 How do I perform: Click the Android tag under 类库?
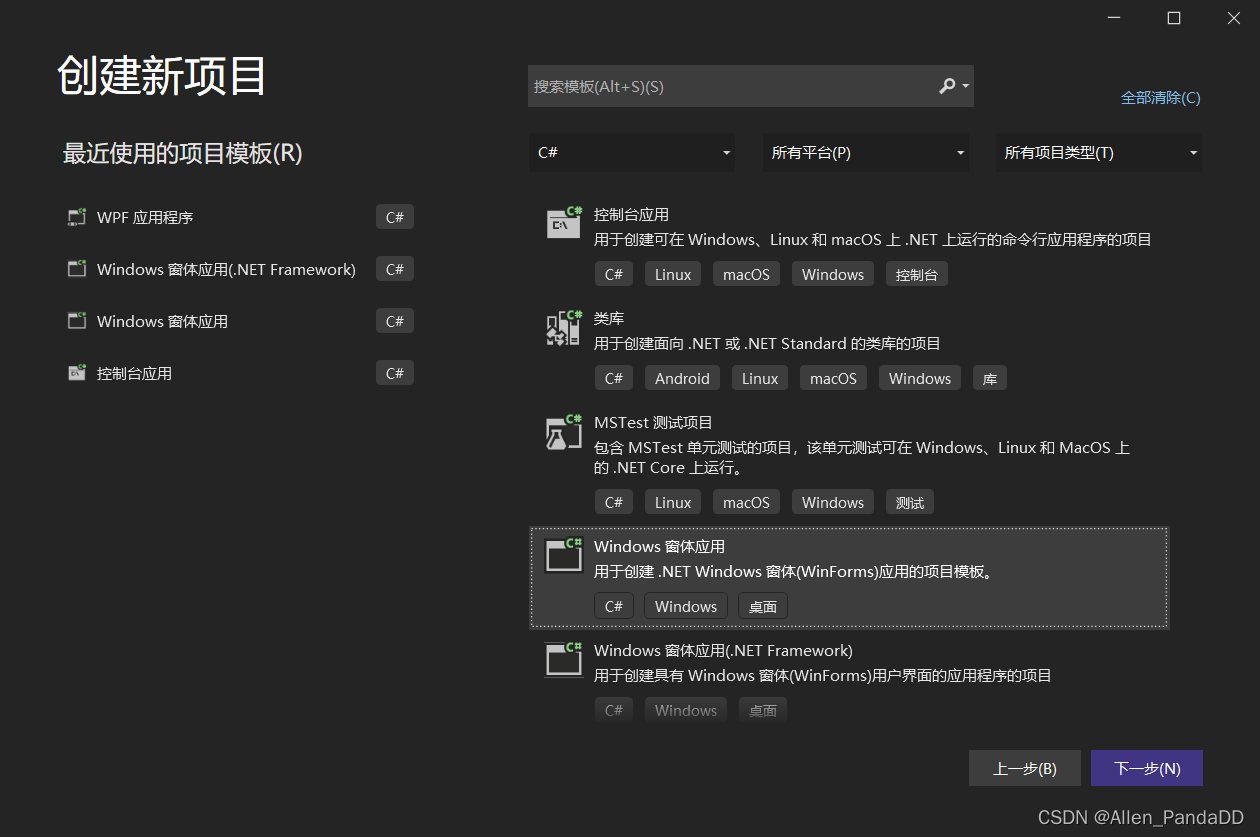pyautogui.click(x=682, y=378)
